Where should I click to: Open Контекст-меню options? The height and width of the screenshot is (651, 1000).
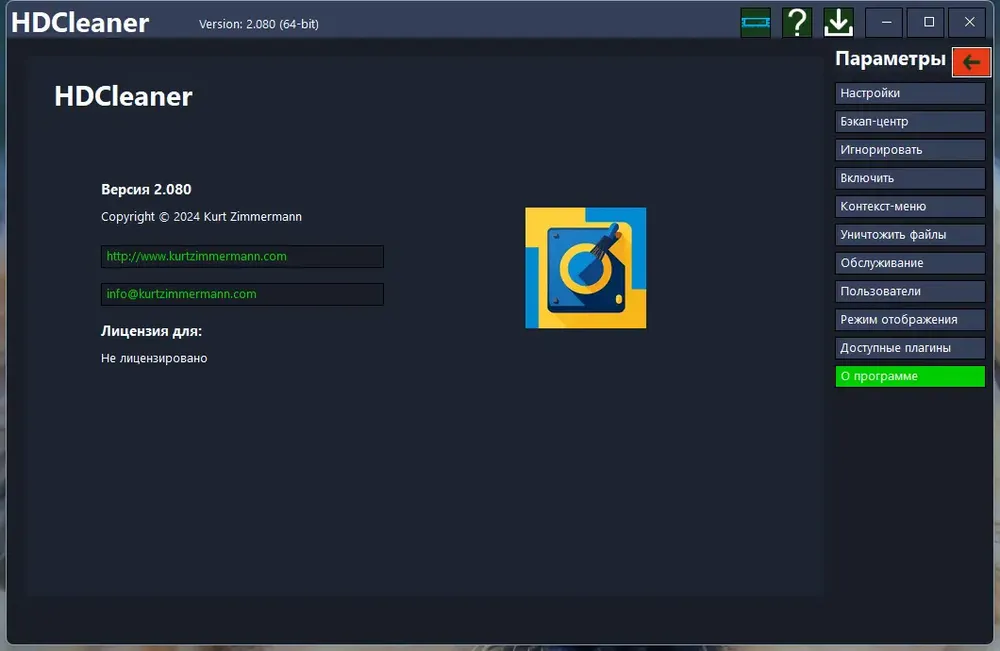910,206
